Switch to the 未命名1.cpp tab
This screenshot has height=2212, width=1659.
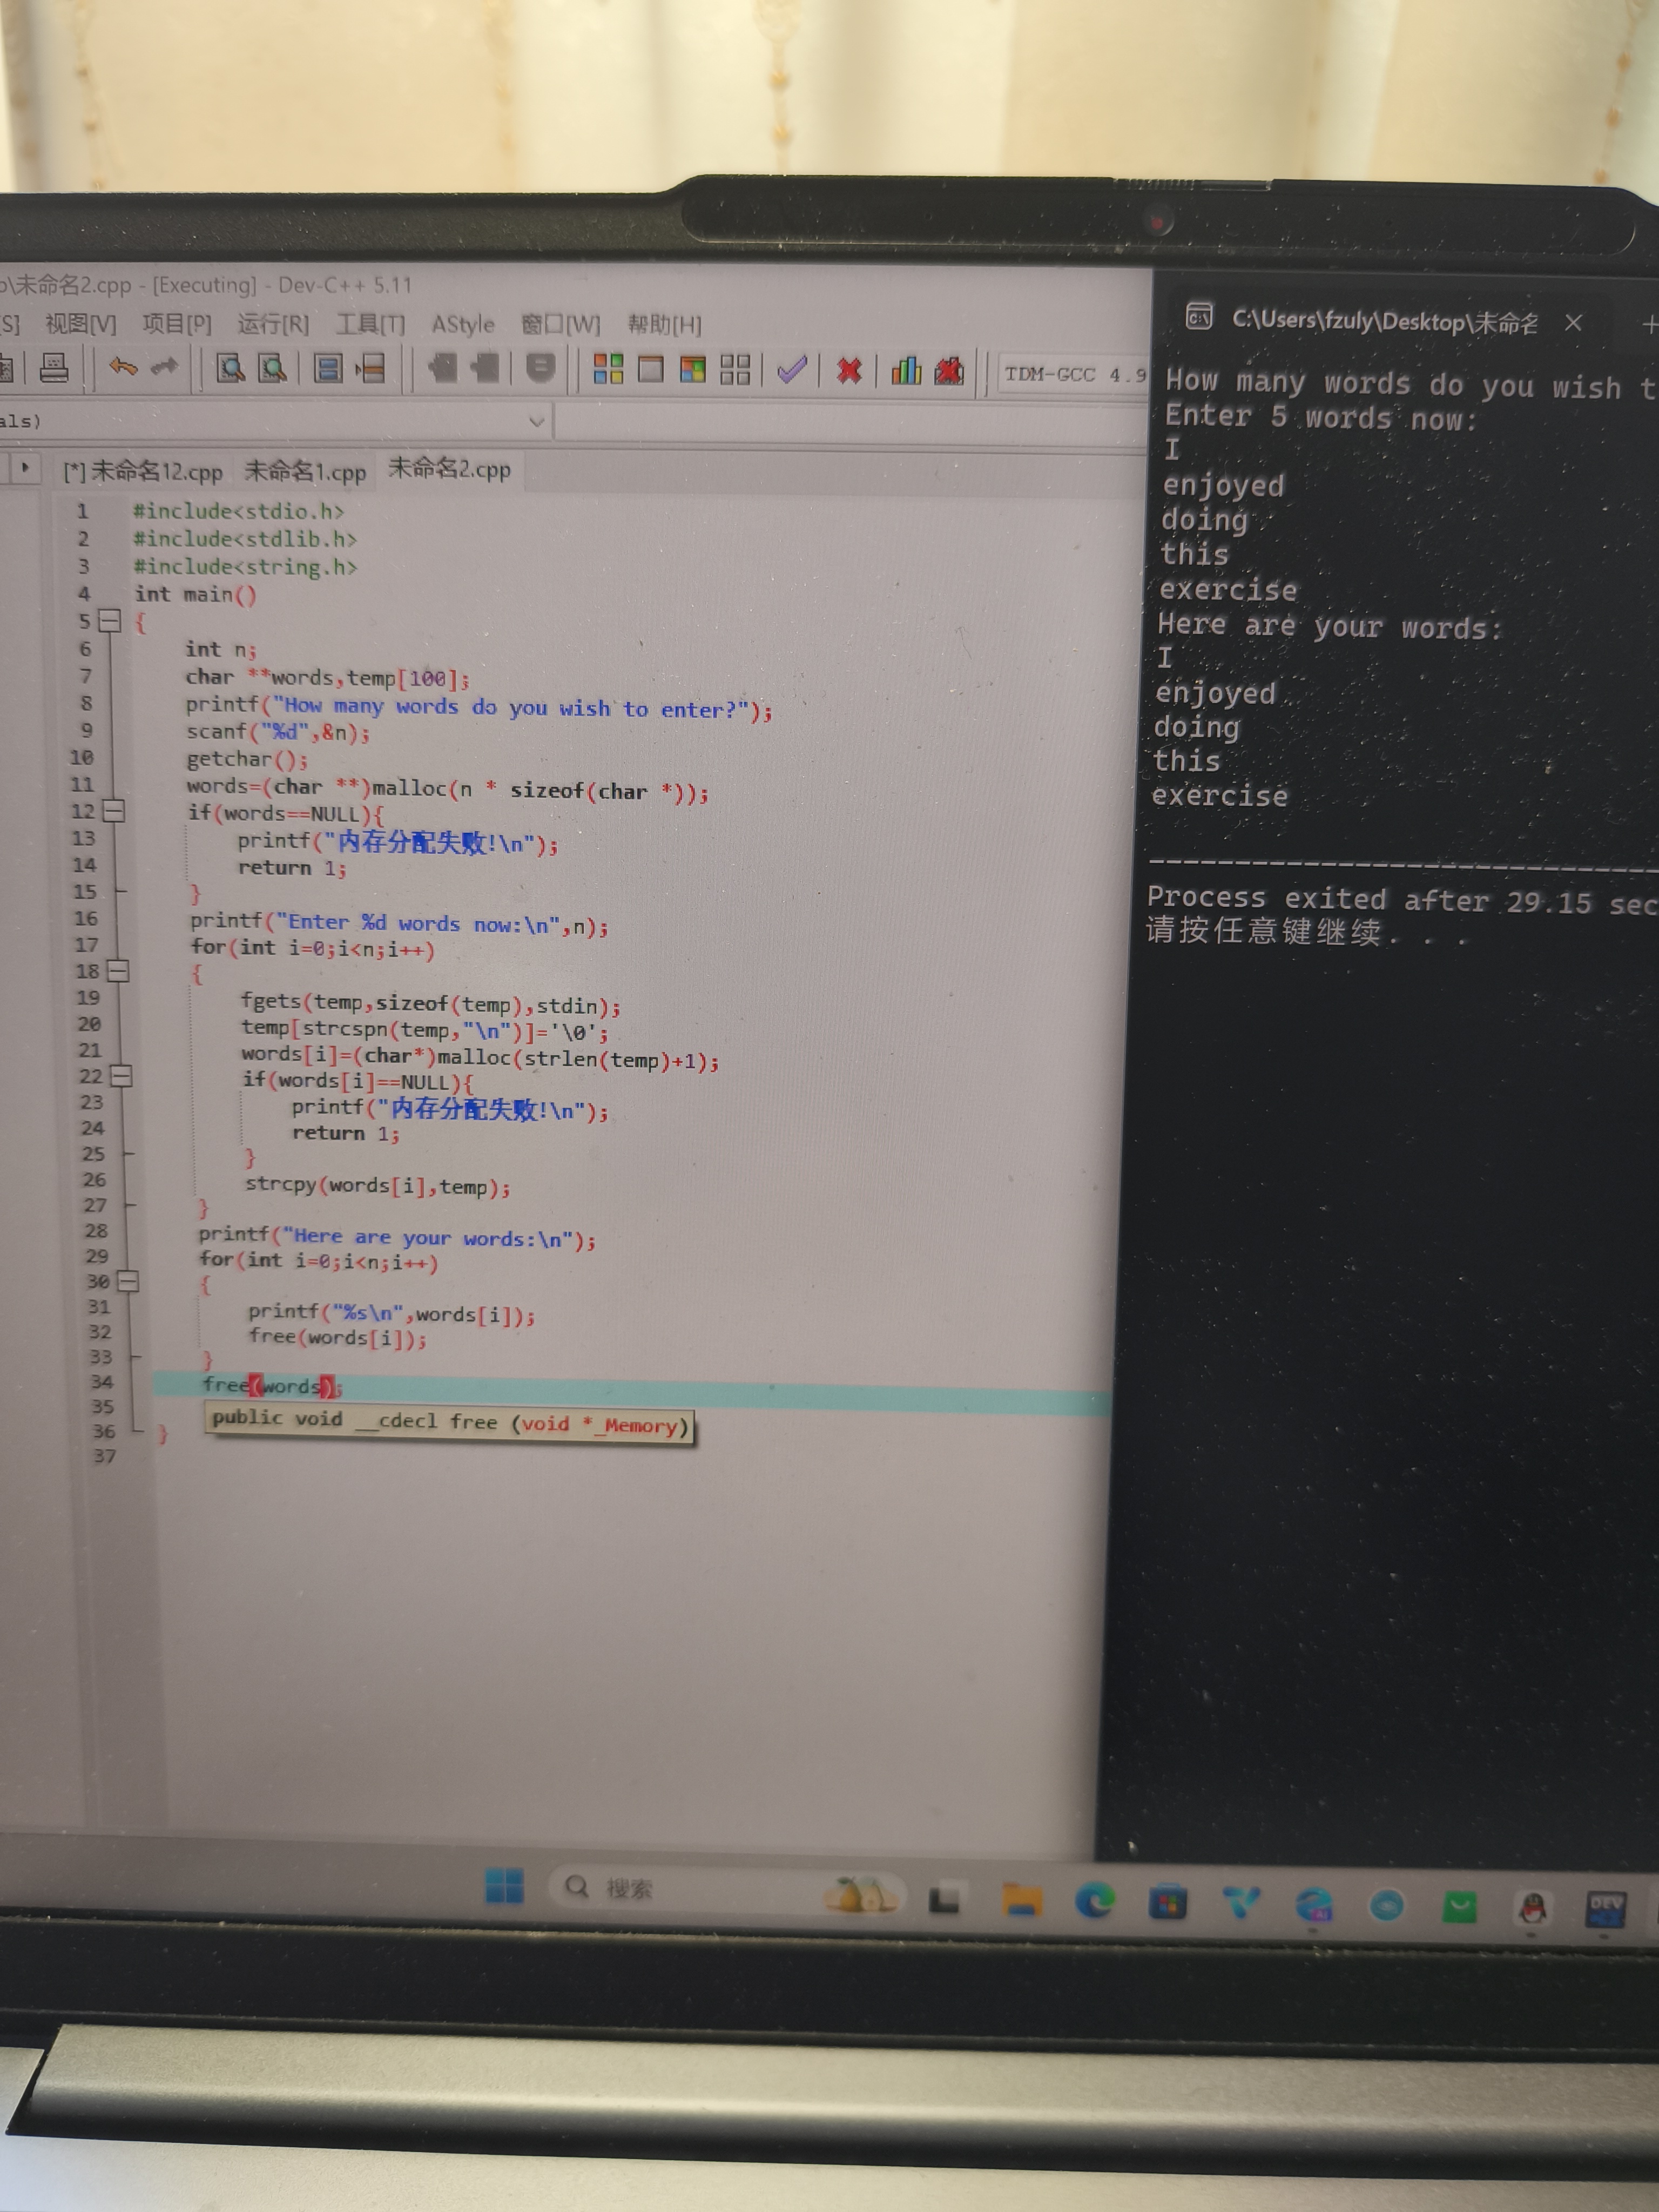(x=305, y=471)
